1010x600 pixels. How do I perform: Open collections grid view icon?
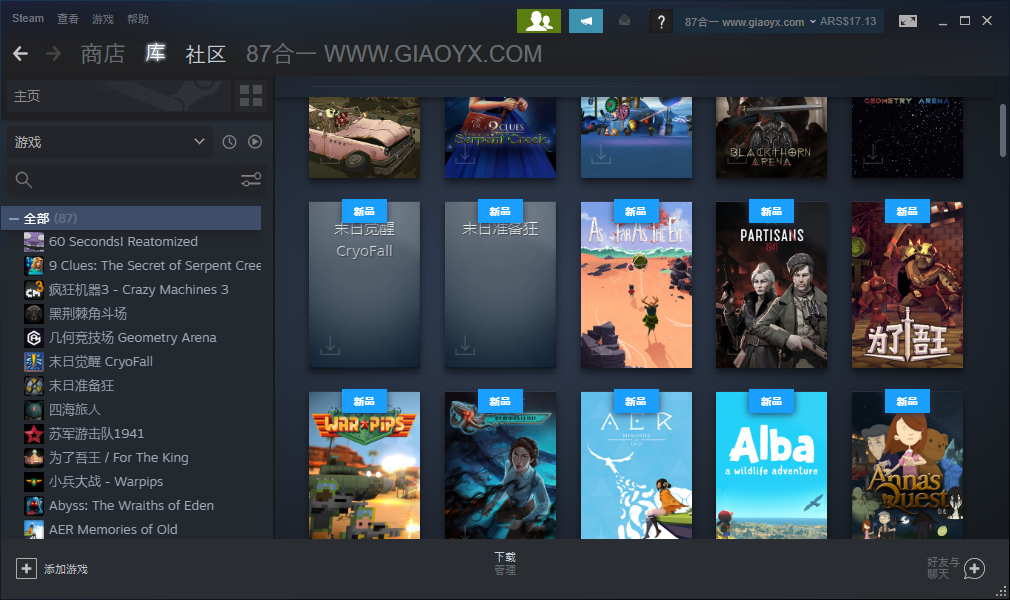pos(251,96)
